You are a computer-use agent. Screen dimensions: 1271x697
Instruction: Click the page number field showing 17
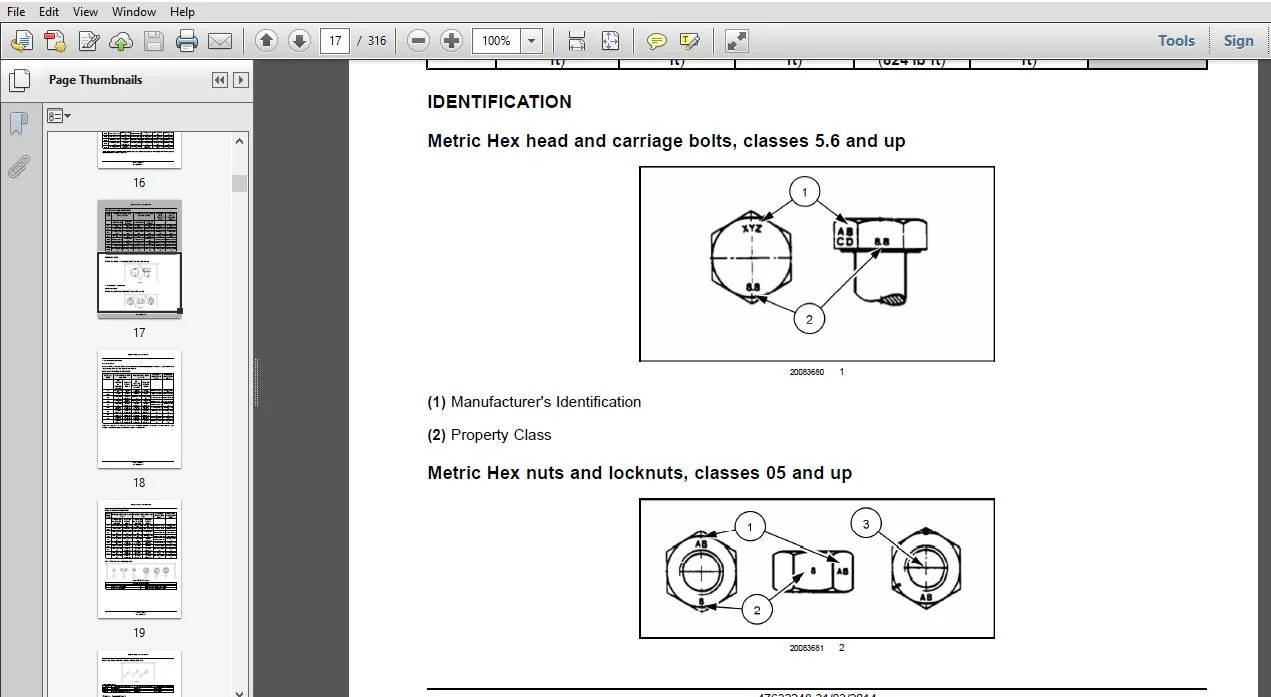(x=334, y=41)
